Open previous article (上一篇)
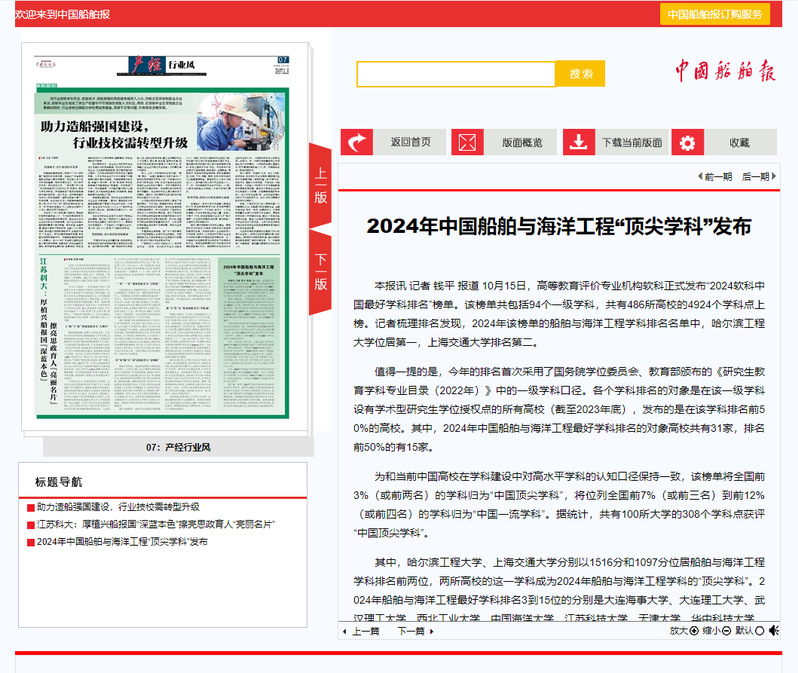Image resolution: width=798 pixels, height=673 pixels. point(360,631)
